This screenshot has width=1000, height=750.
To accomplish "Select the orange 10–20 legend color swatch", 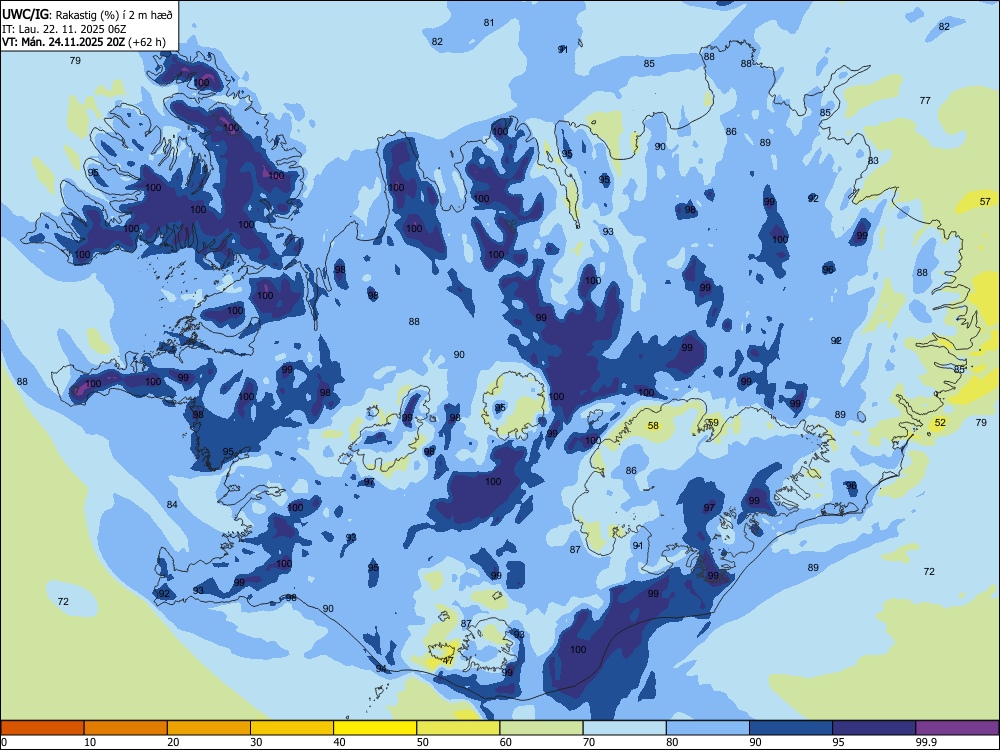I will [126, 728].
